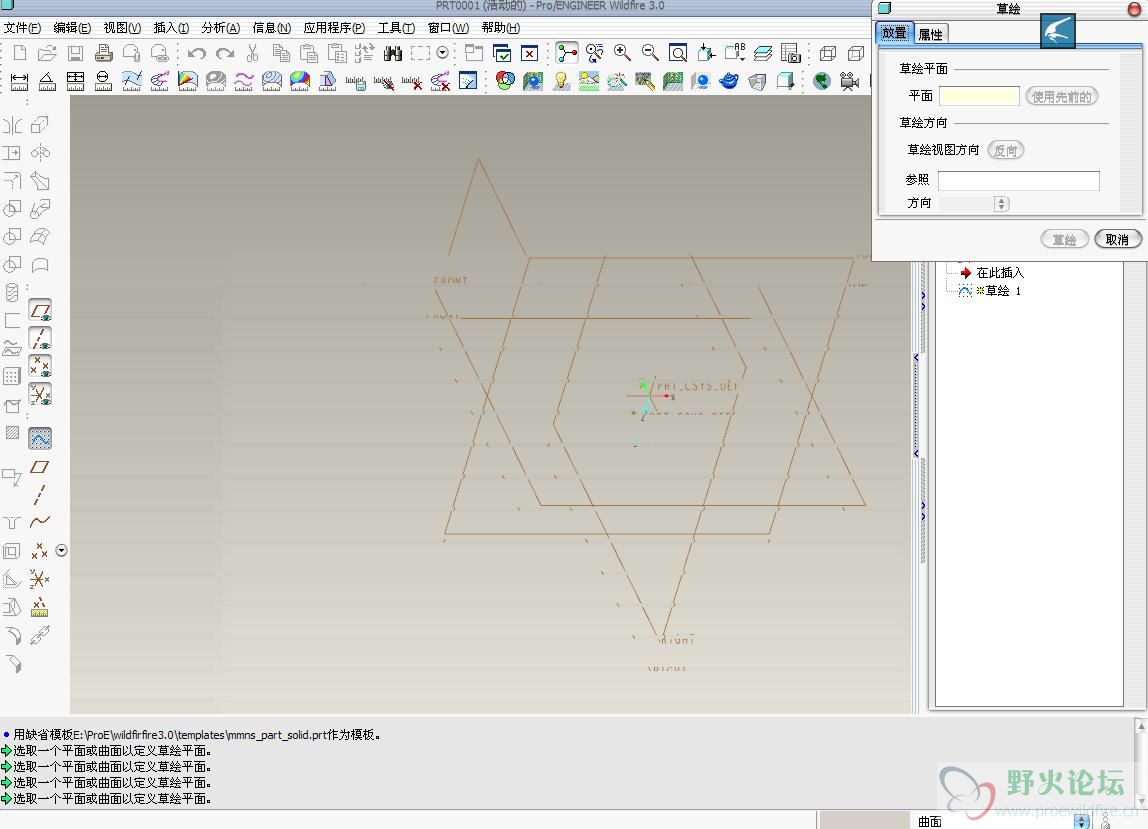
Task: Open the 曲面 filter dropdown
Action: tap(1081, 822)
